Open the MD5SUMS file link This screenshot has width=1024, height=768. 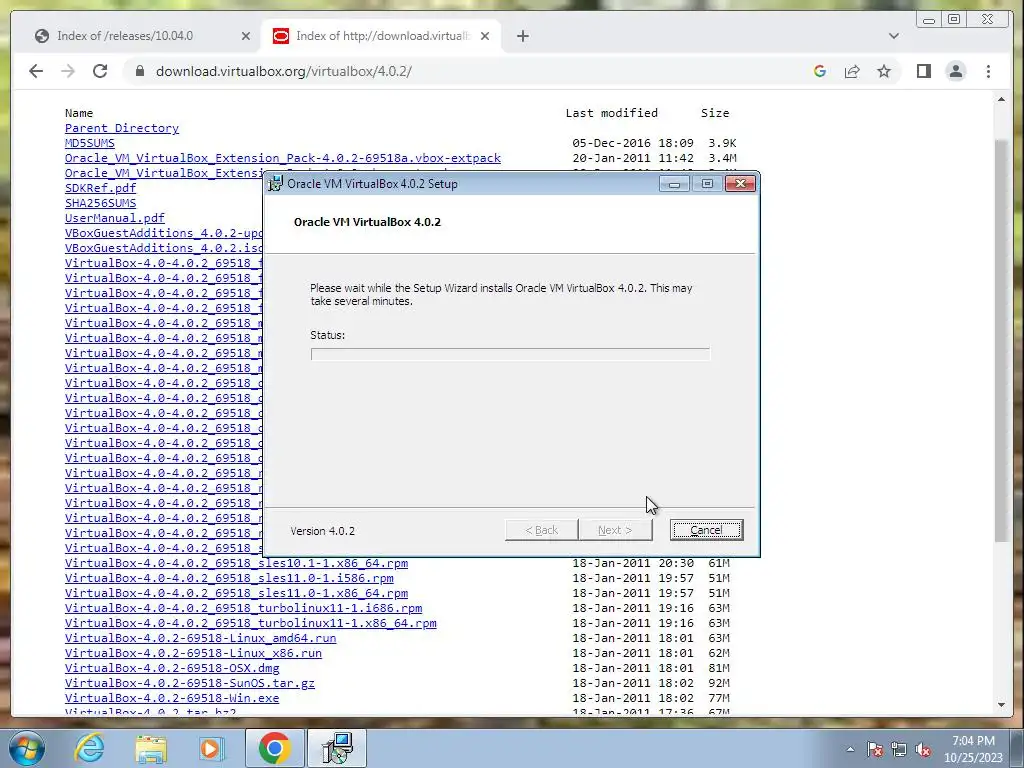tap(89, 143)
